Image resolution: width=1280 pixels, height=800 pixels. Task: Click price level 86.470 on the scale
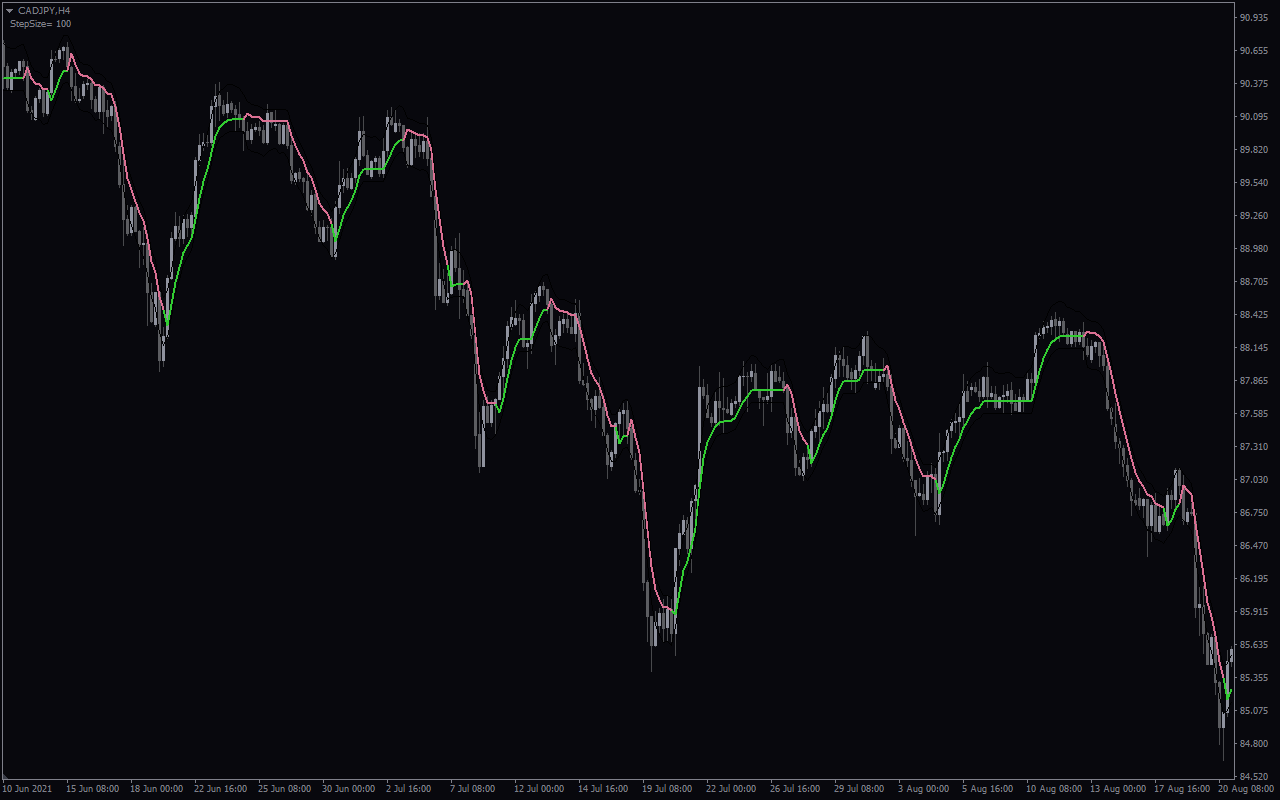pos(1254,546)
